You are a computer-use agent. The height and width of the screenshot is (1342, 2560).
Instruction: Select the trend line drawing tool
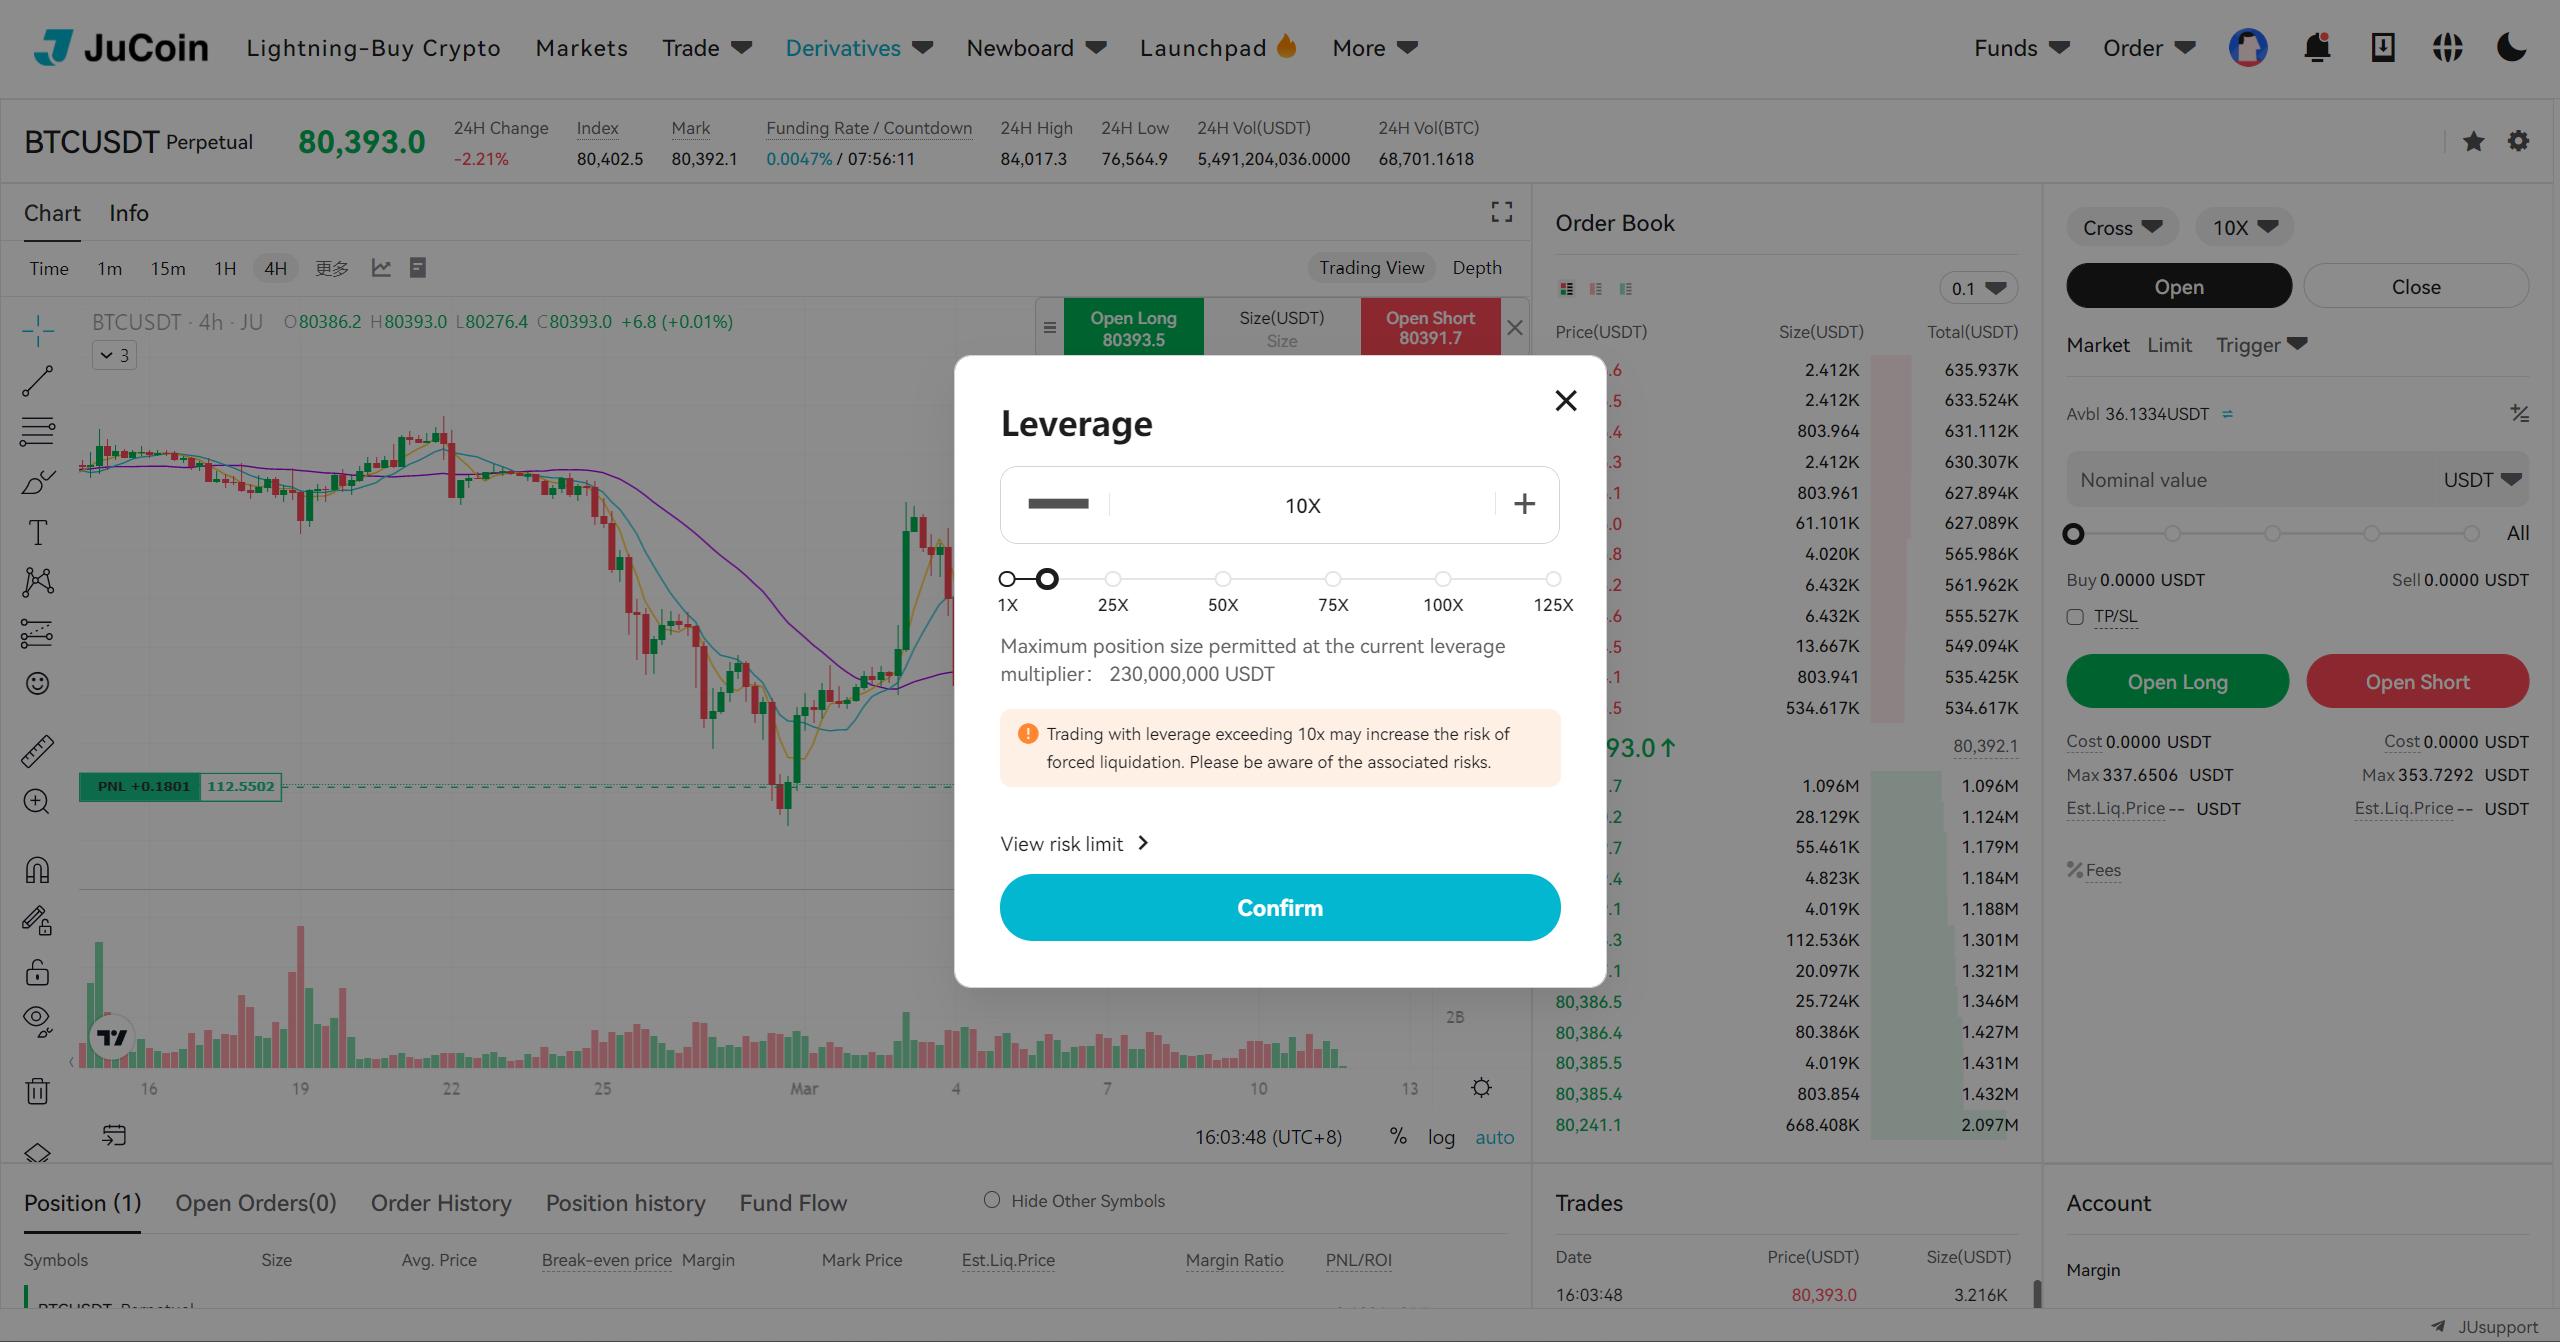(x=38, y=381)
